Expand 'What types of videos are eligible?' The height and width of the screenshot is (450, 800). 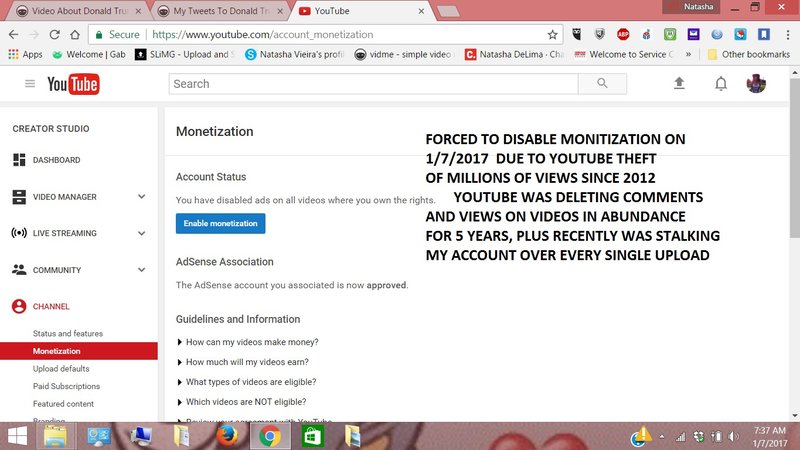247,382
